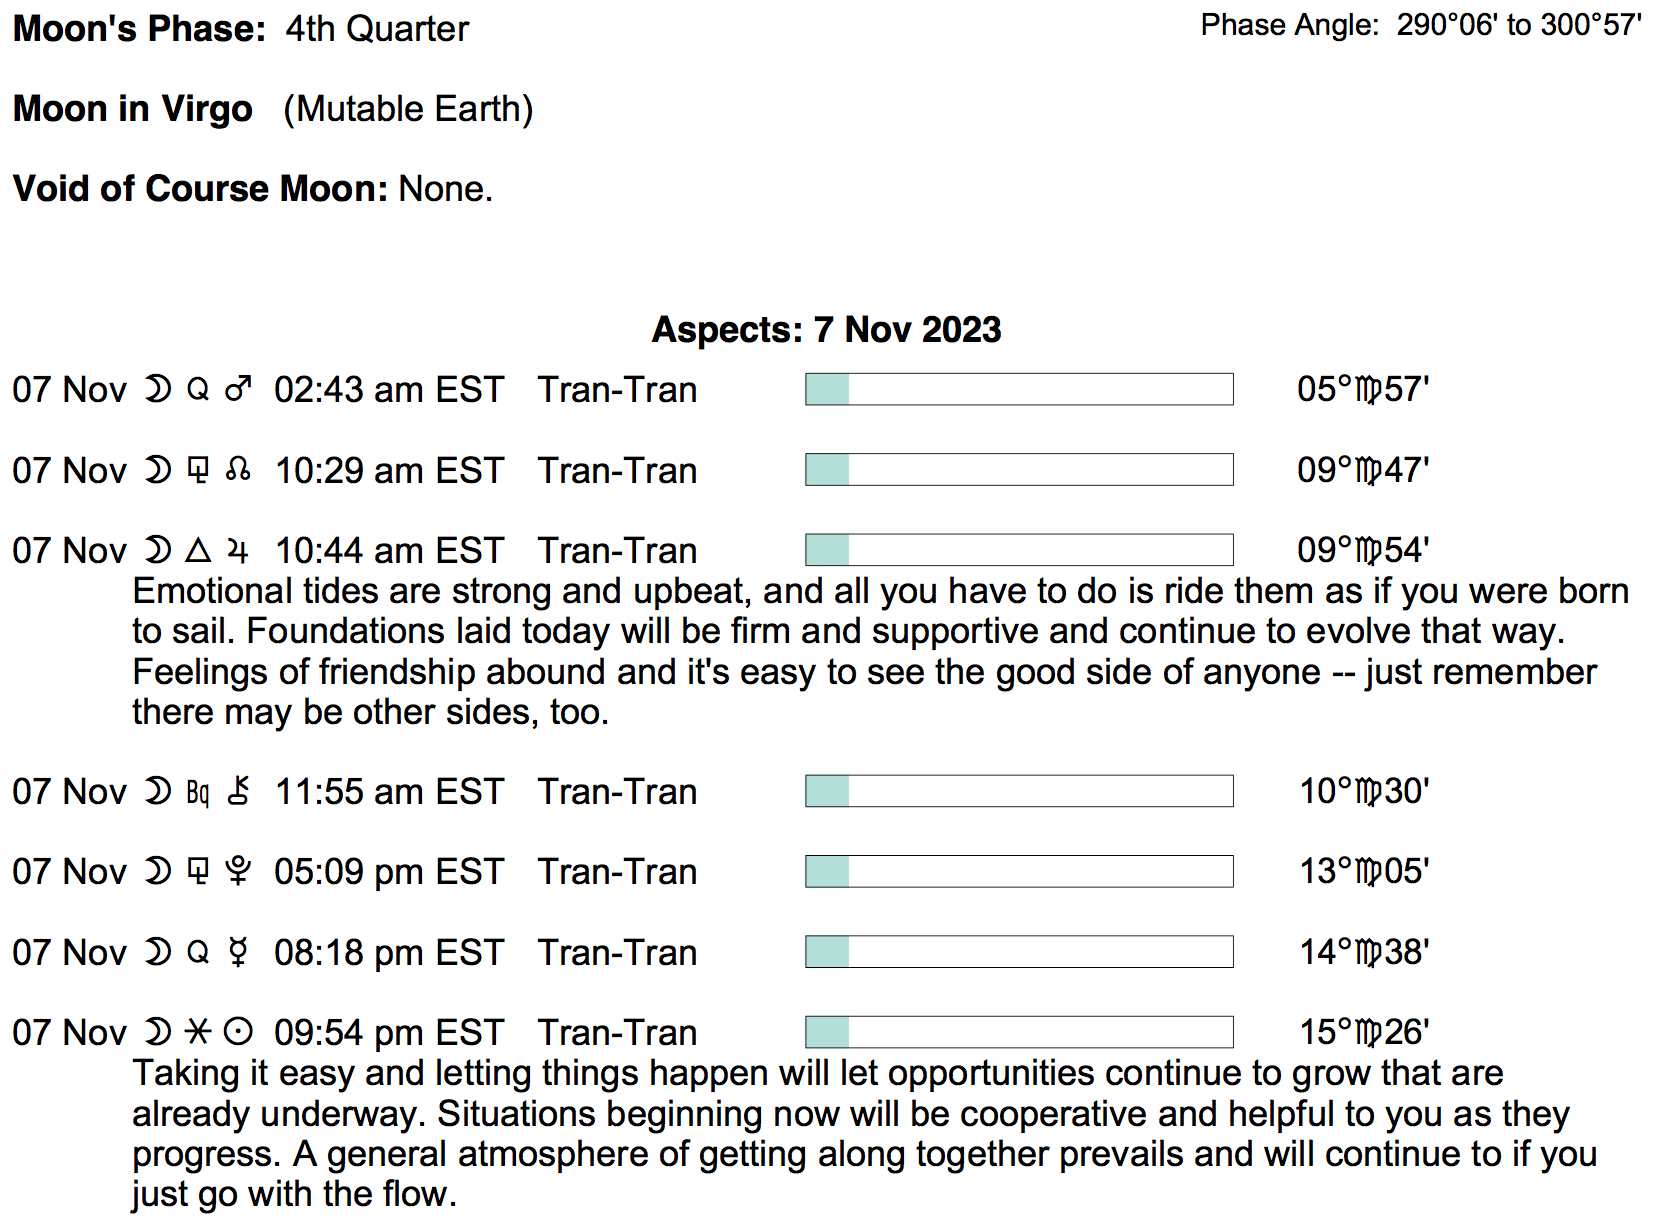Click the Aspects: 7 Nov 2023 heading
Screen dimensions: 1664x1228
[826, 329]
